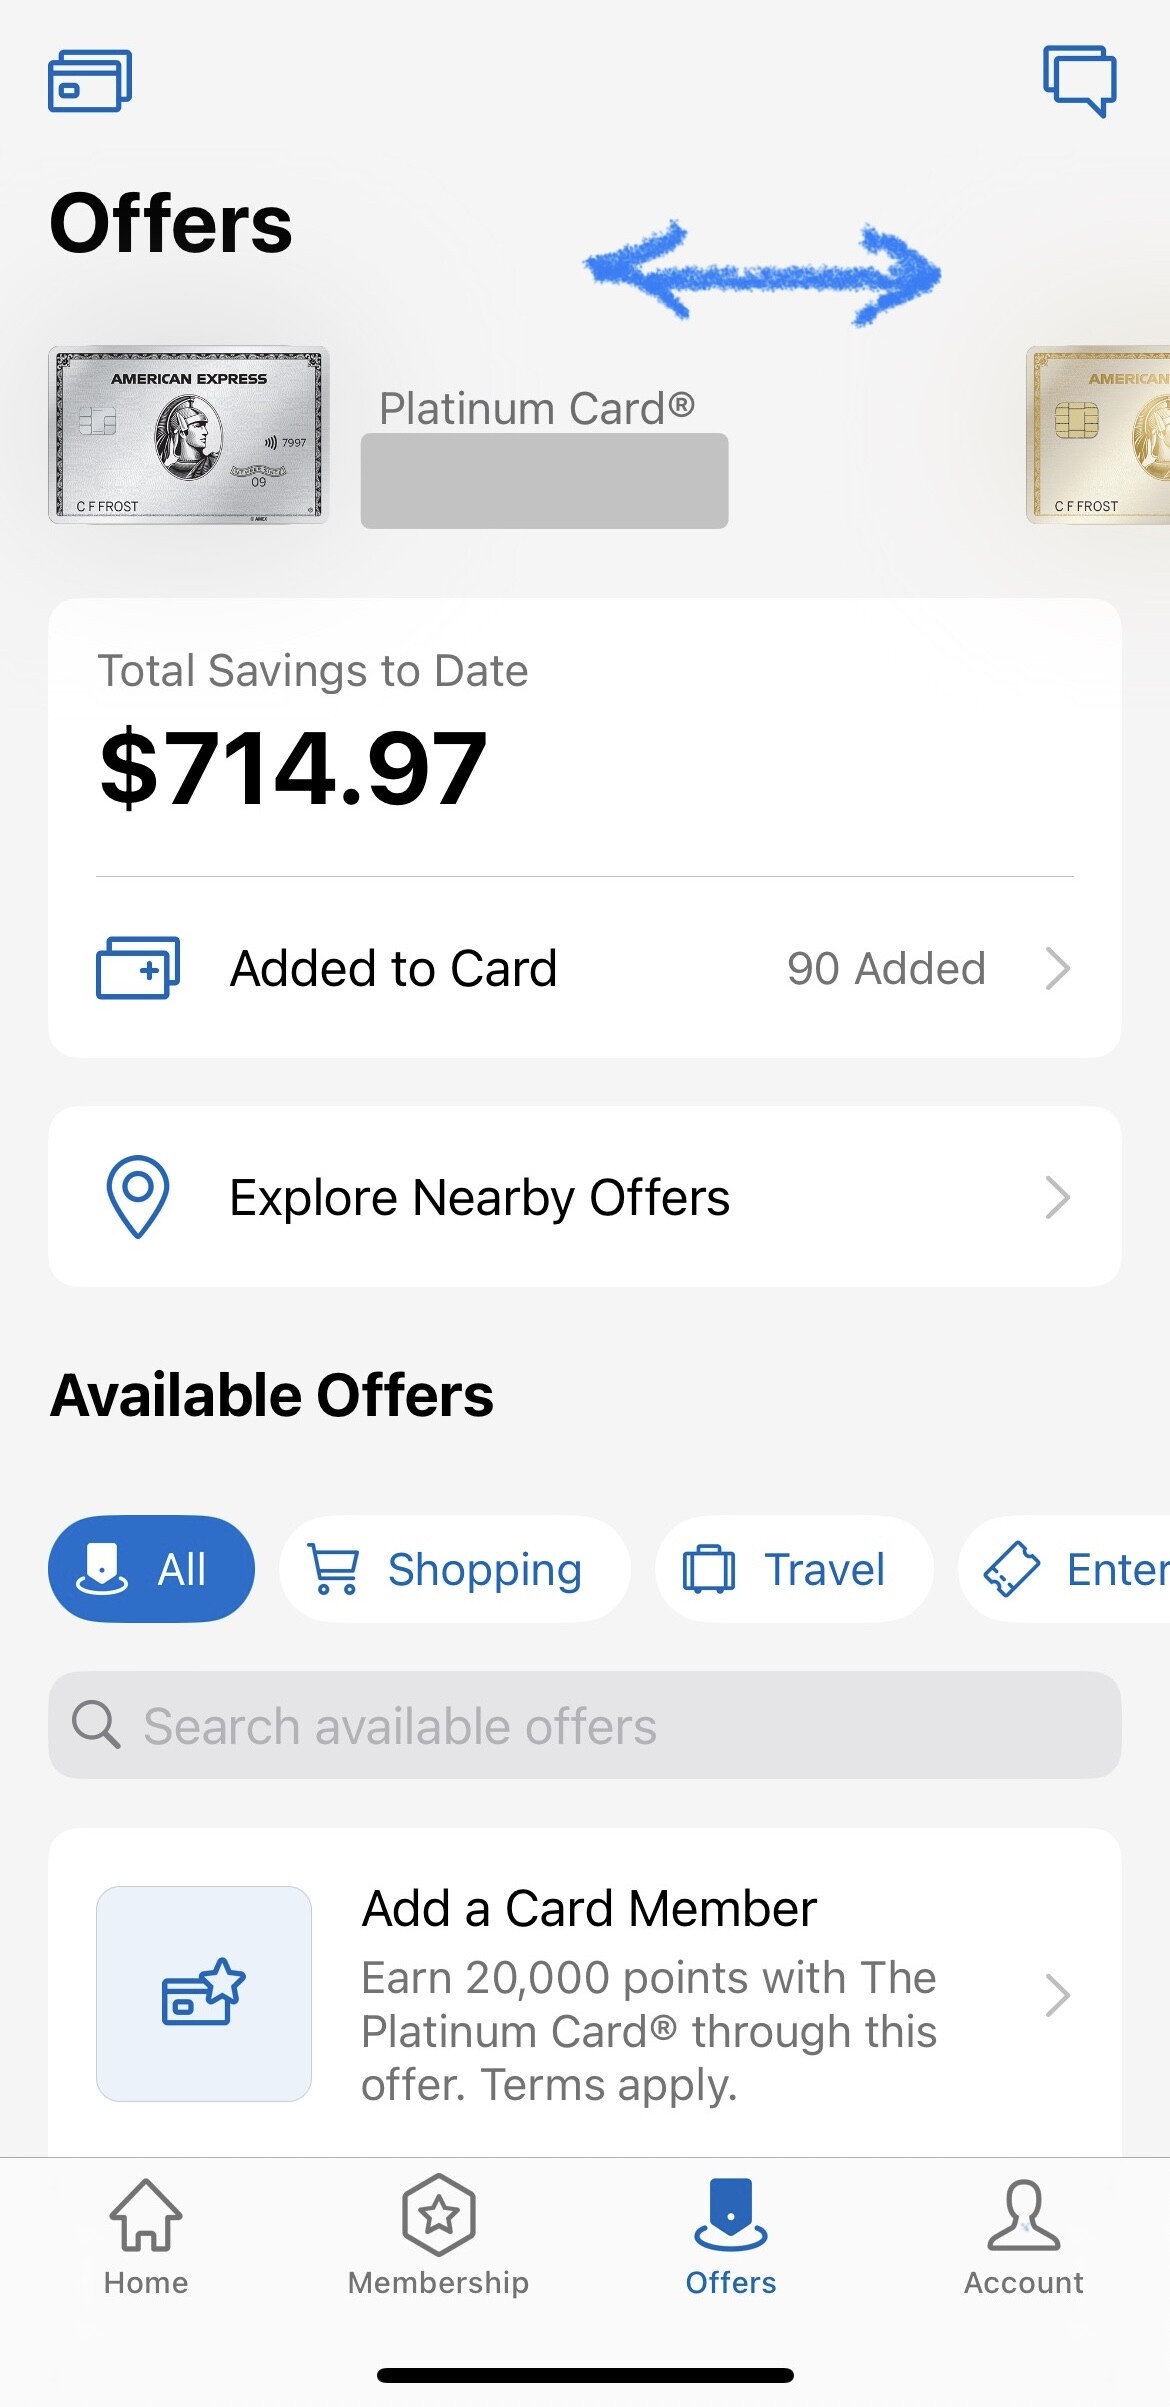Expand Added to Card chevron arrow
Screen dimensions: 1170x2407
click(x=1057, y=968)
